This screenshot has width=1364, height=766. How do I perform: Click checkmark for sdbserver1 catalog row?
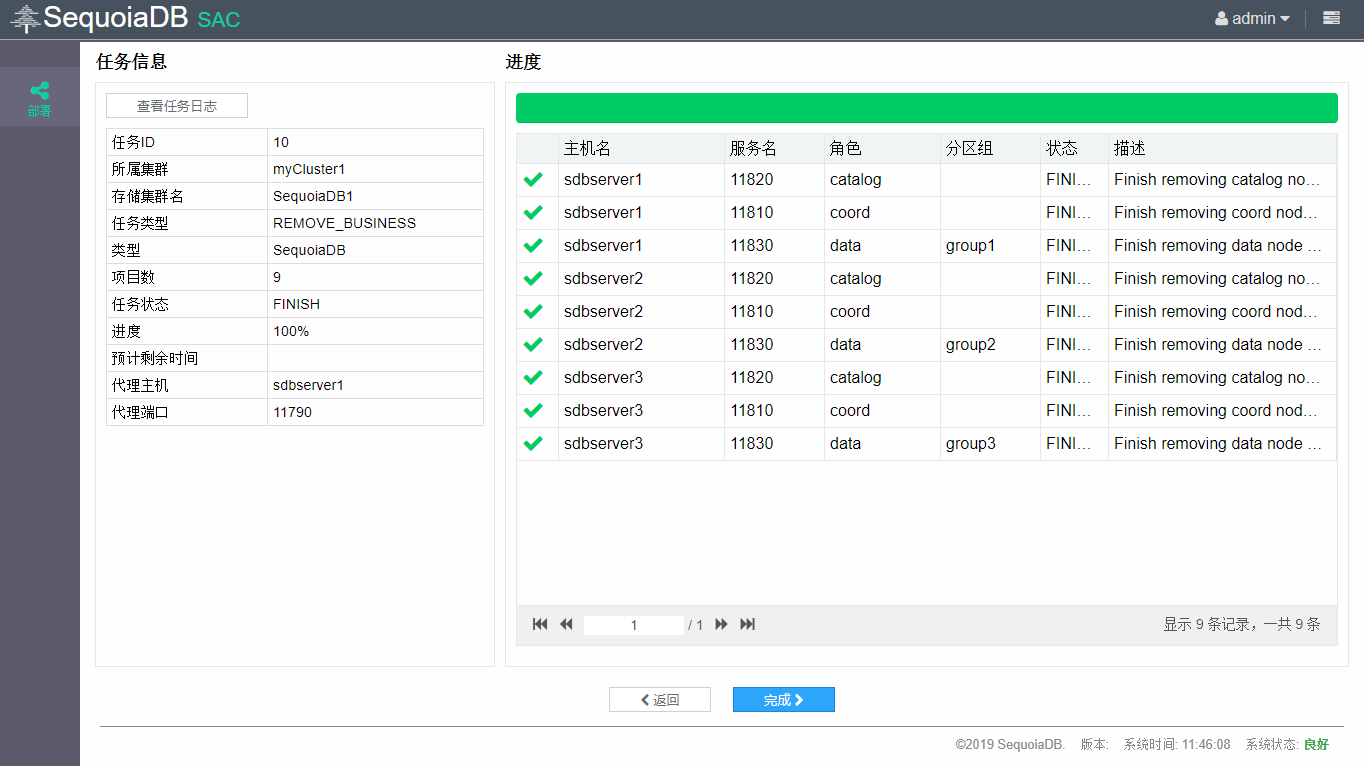(x=533, y=180)
